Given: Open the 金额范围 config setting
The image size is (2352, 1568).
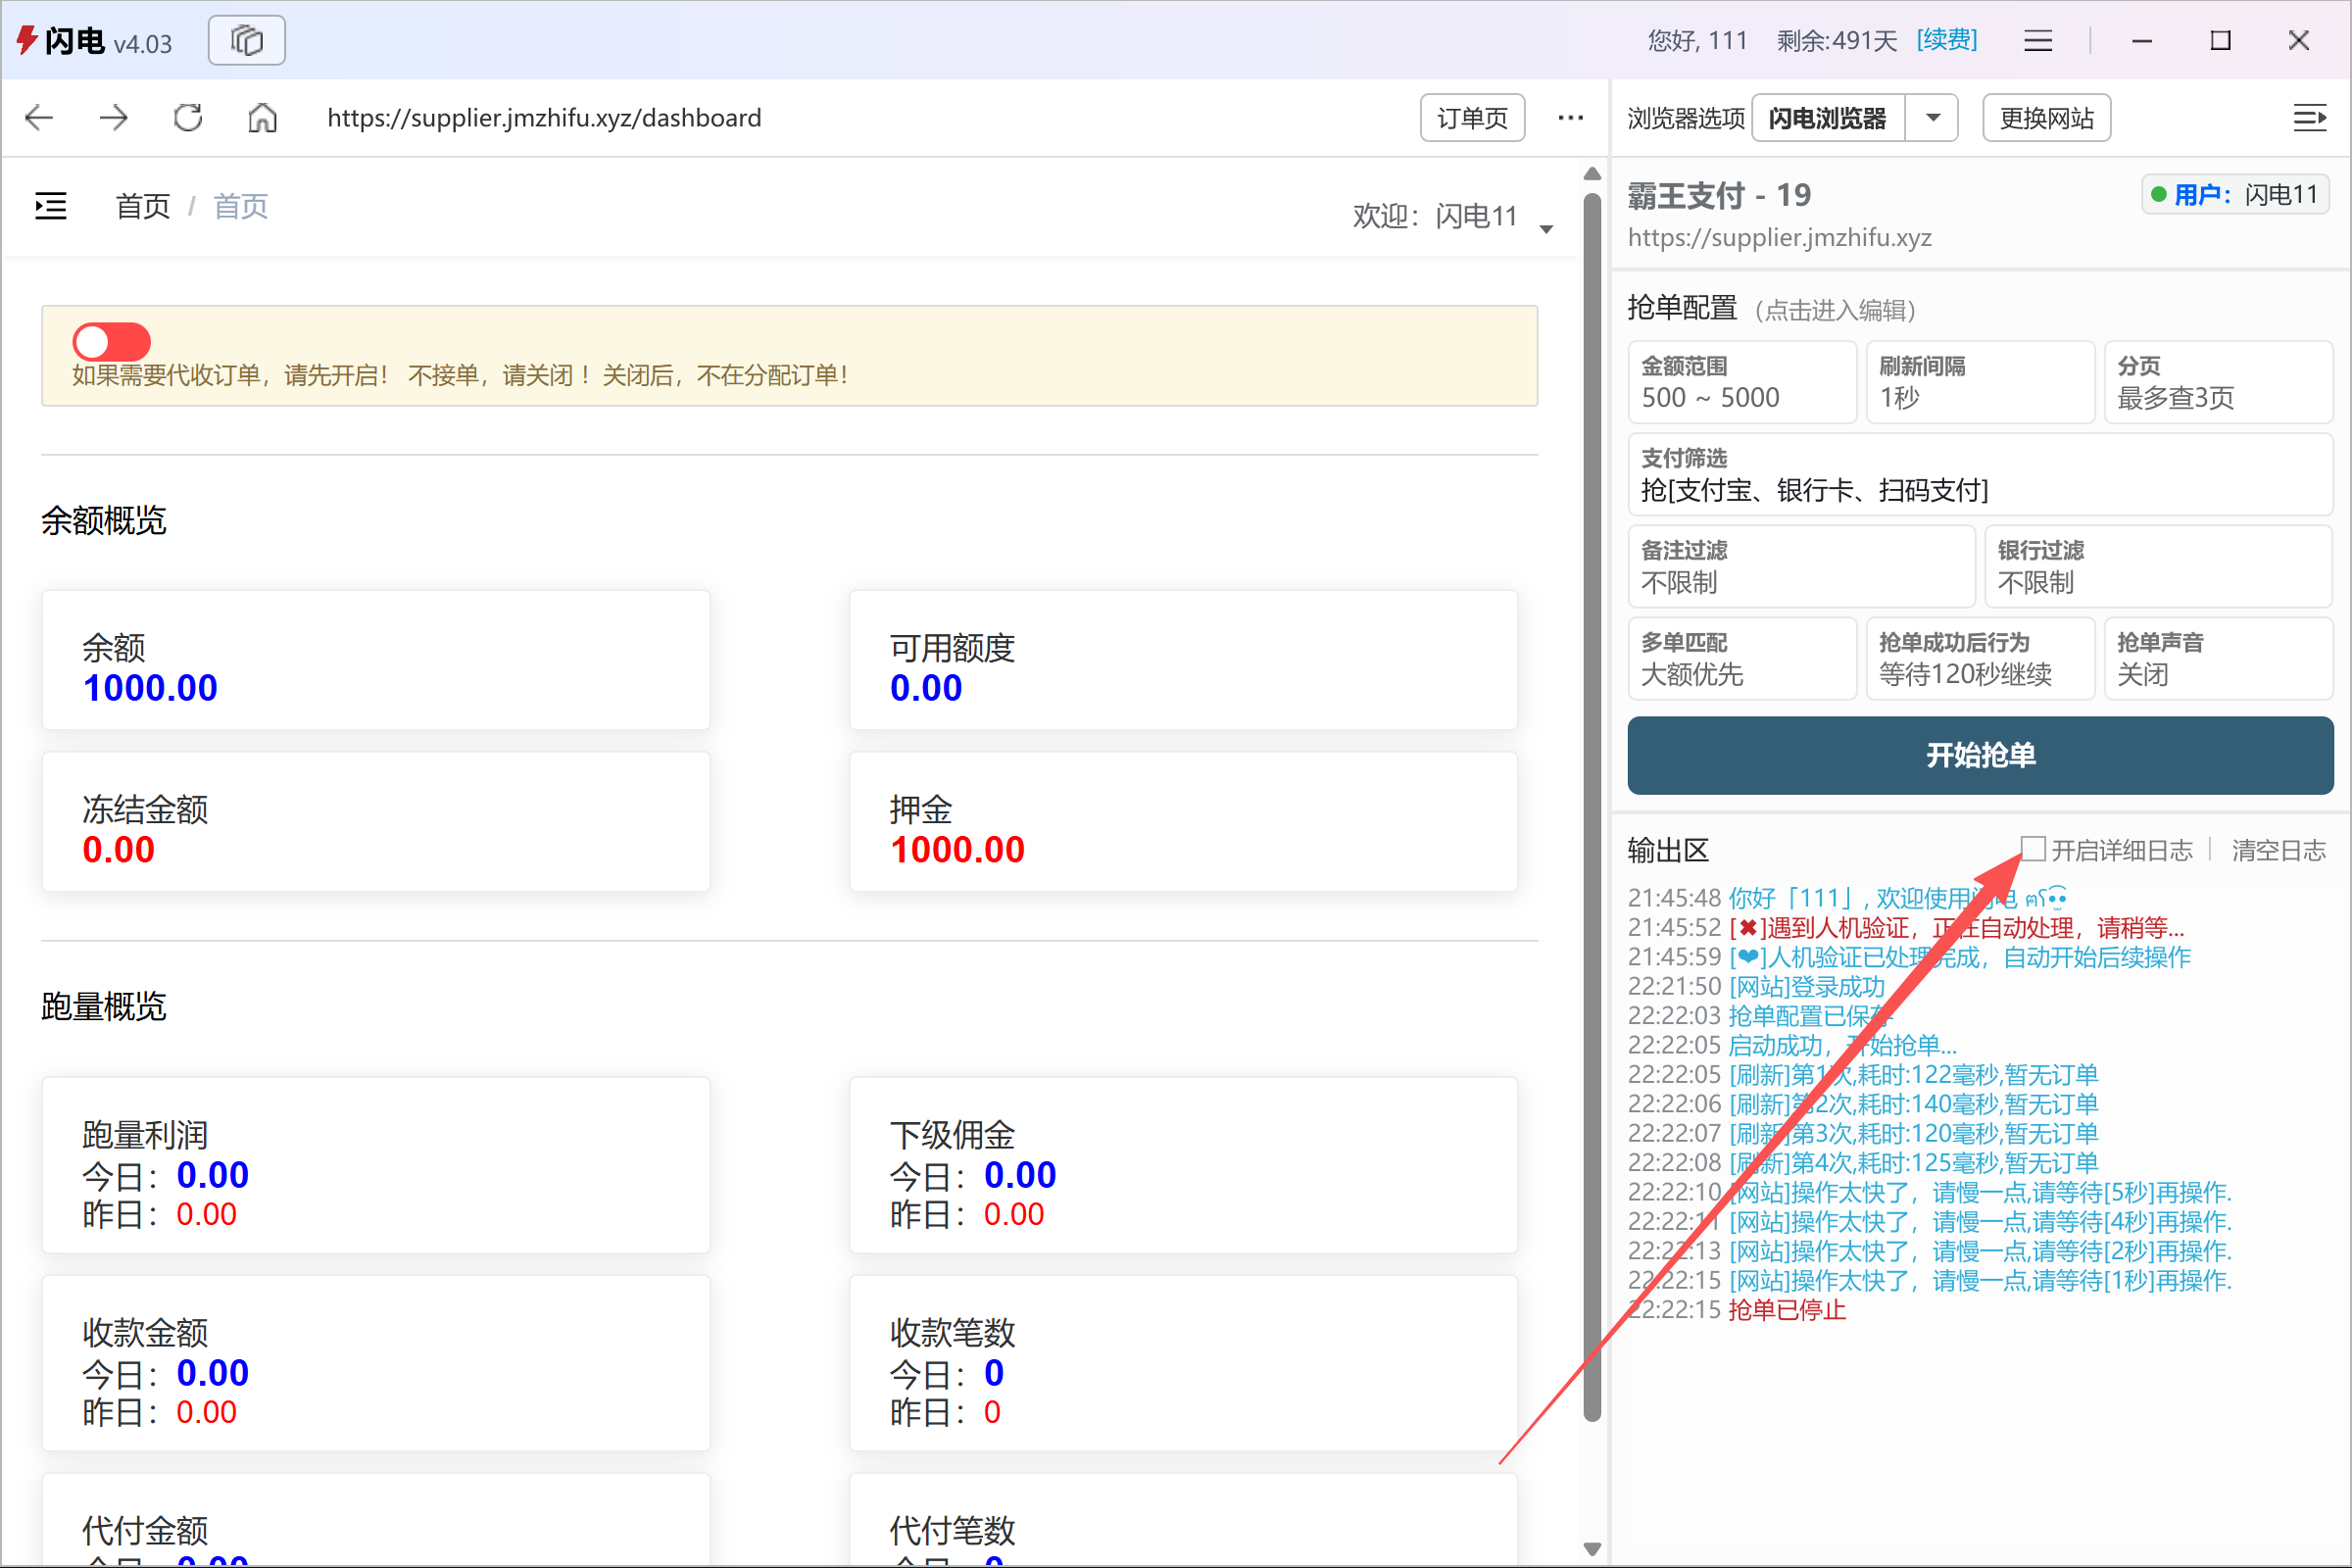Looking at the screenshot, I should tap(1741, 383).
